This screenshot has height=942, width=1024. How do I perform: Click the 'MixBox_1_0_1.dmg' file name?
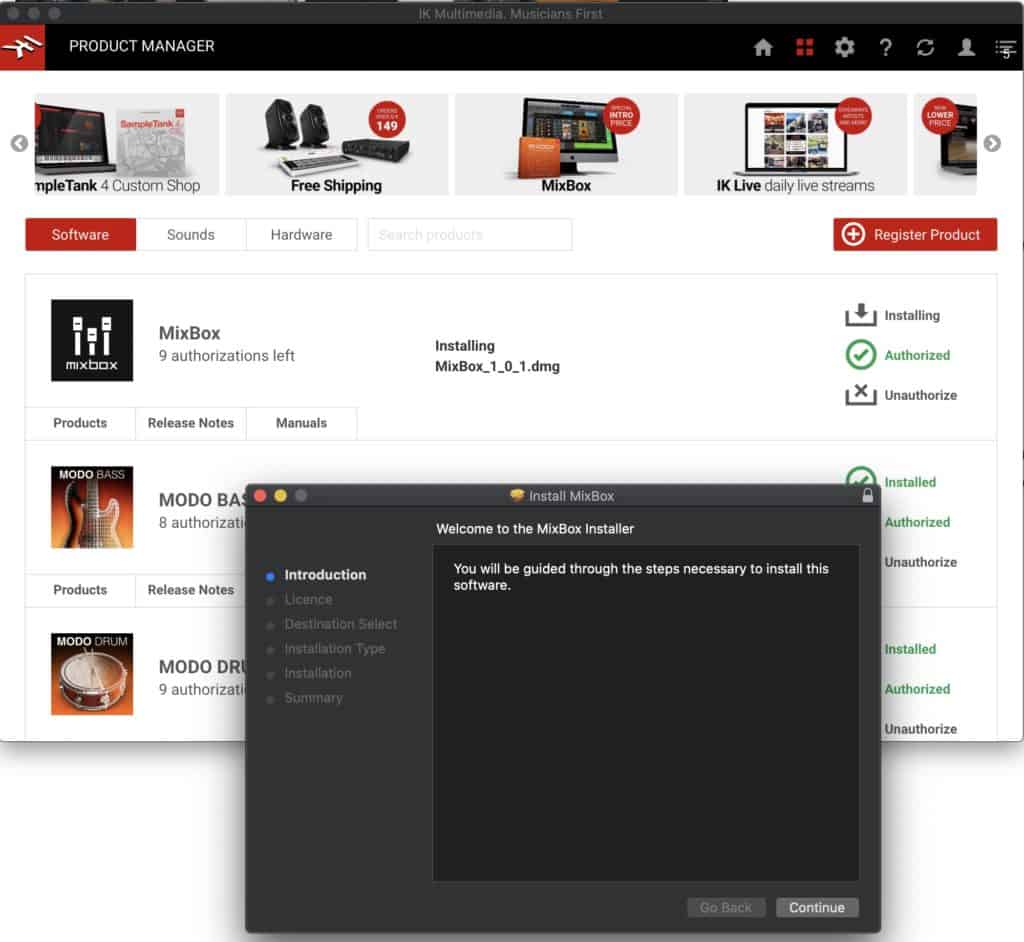[x=498, y=366]
